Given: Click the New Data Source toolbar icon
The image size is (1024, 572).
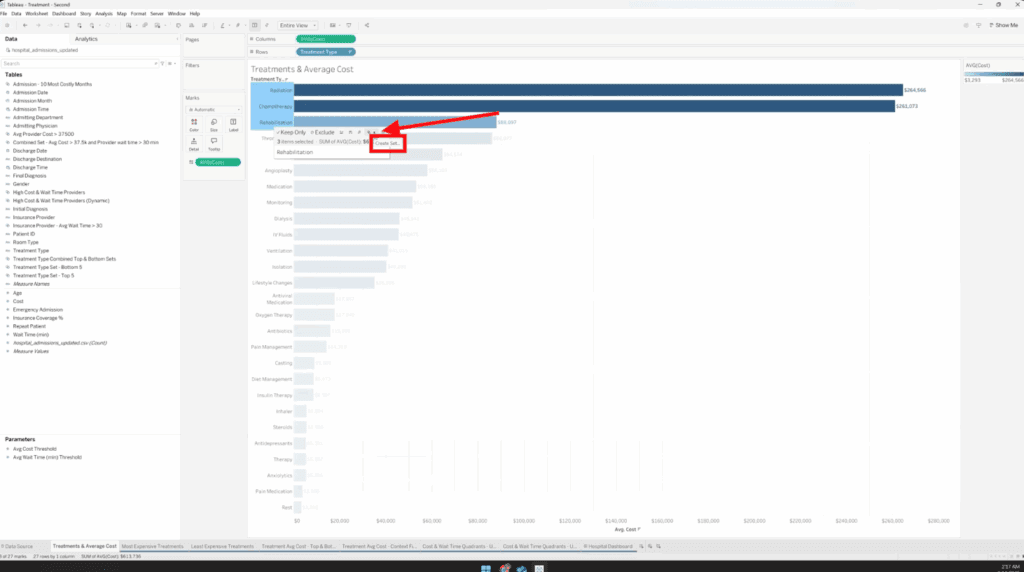Looking at the screenshot, I should click(x=80, y=25).
